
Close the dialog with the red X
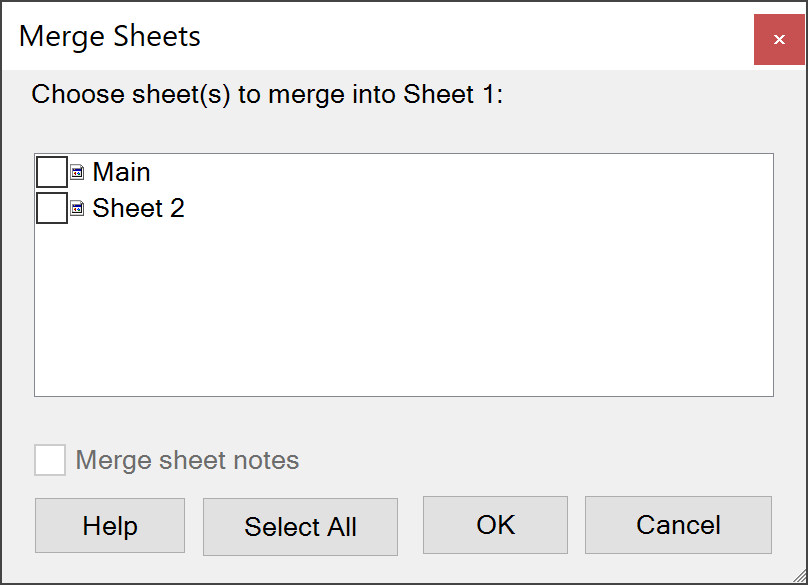click(779, 40)
